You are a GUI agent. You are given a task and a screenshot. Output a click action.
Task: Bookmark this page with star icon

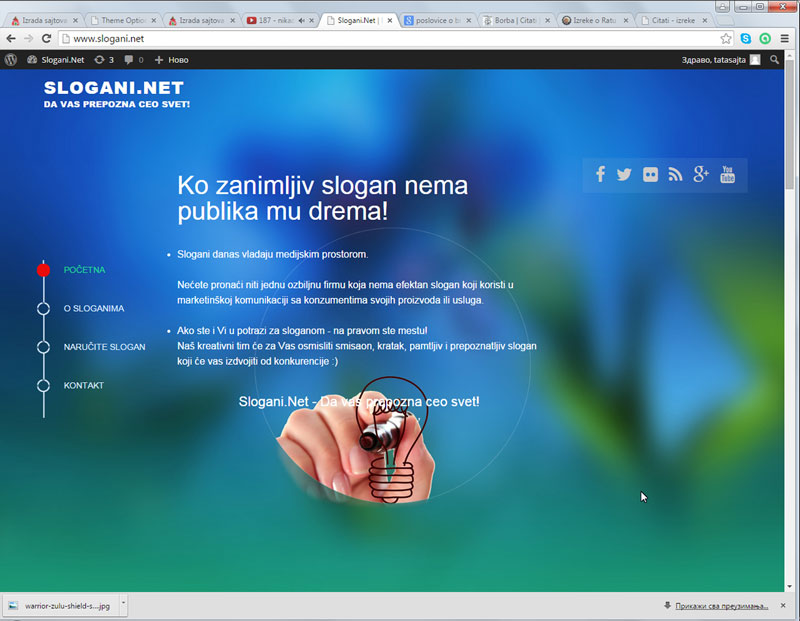coord(726,38)
